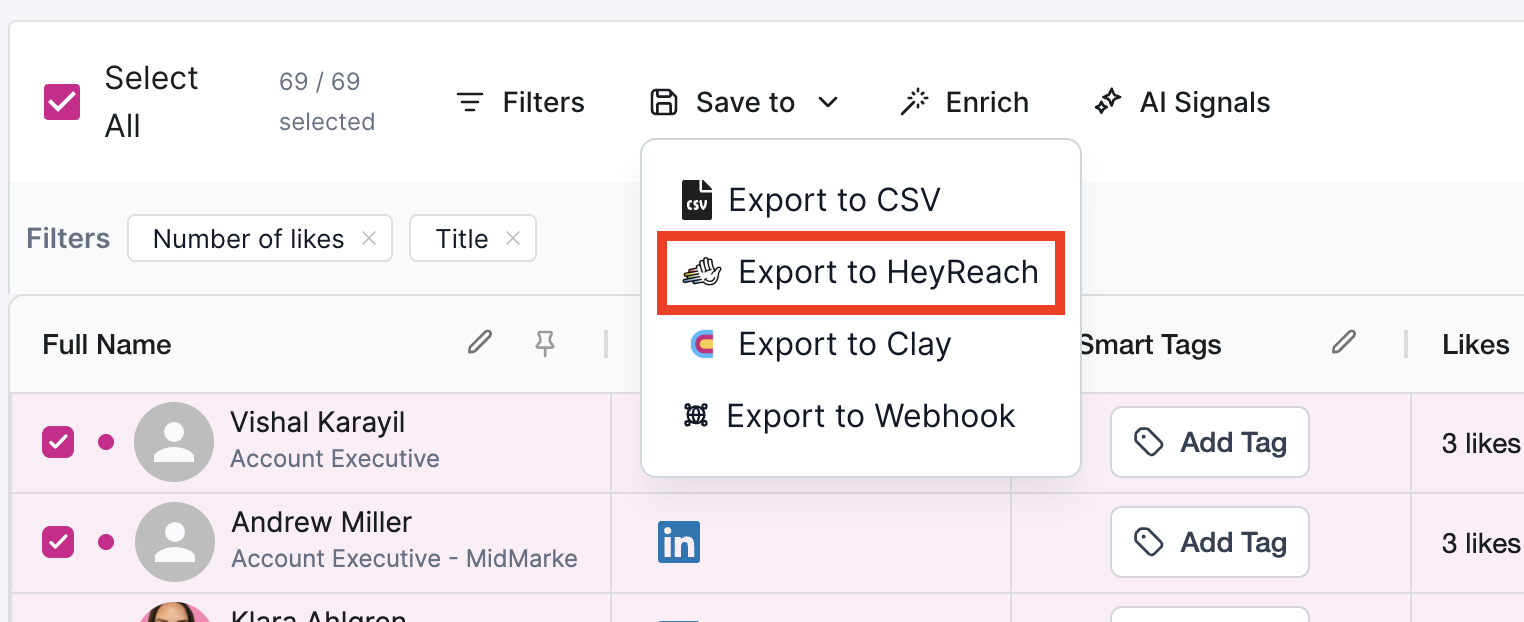This screenshot has width=1524, height=622.
Task: Collapse the Save to dropdown chevron
Action: click(x=827, y=102)
